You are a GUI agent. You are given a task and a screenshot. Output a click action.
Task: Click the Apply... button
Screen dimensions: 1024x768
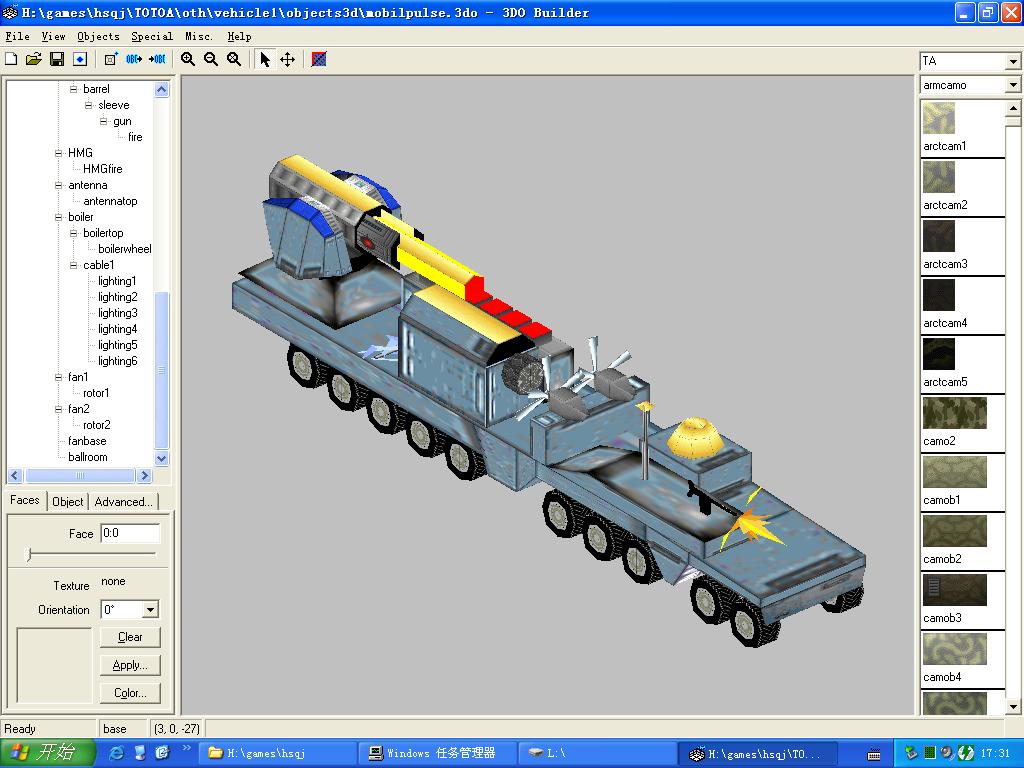[x=130, y=665]
